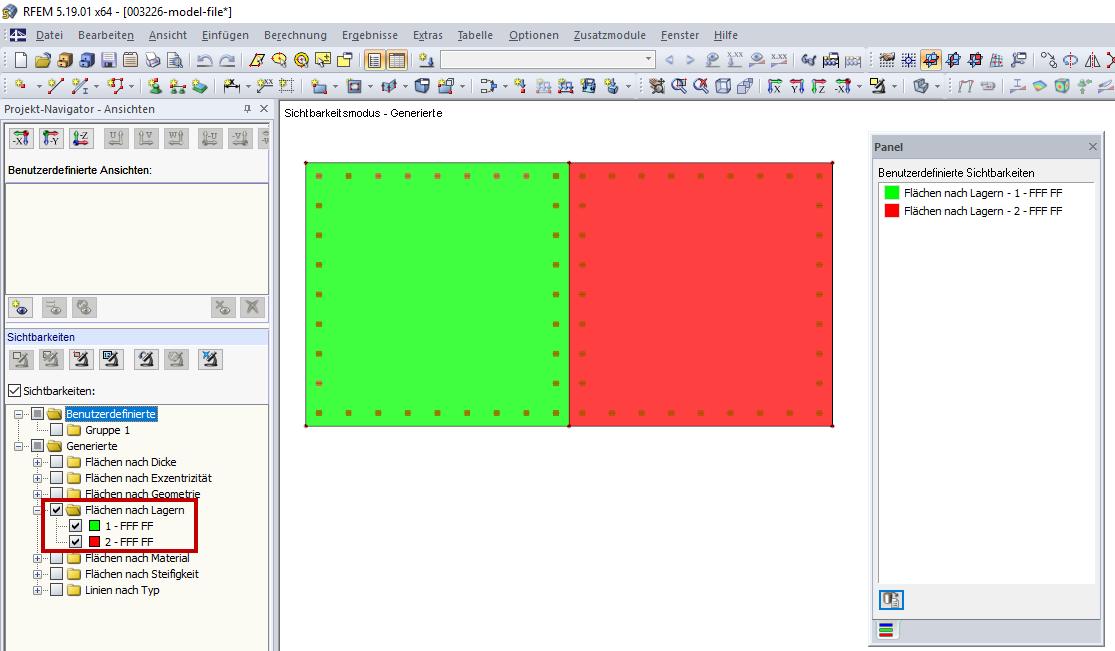Disable the green 1 - FFF FF visibility checkbox
Viewport: 1115px width, 651px height.
pyautogui.click(x=75, y=526)
